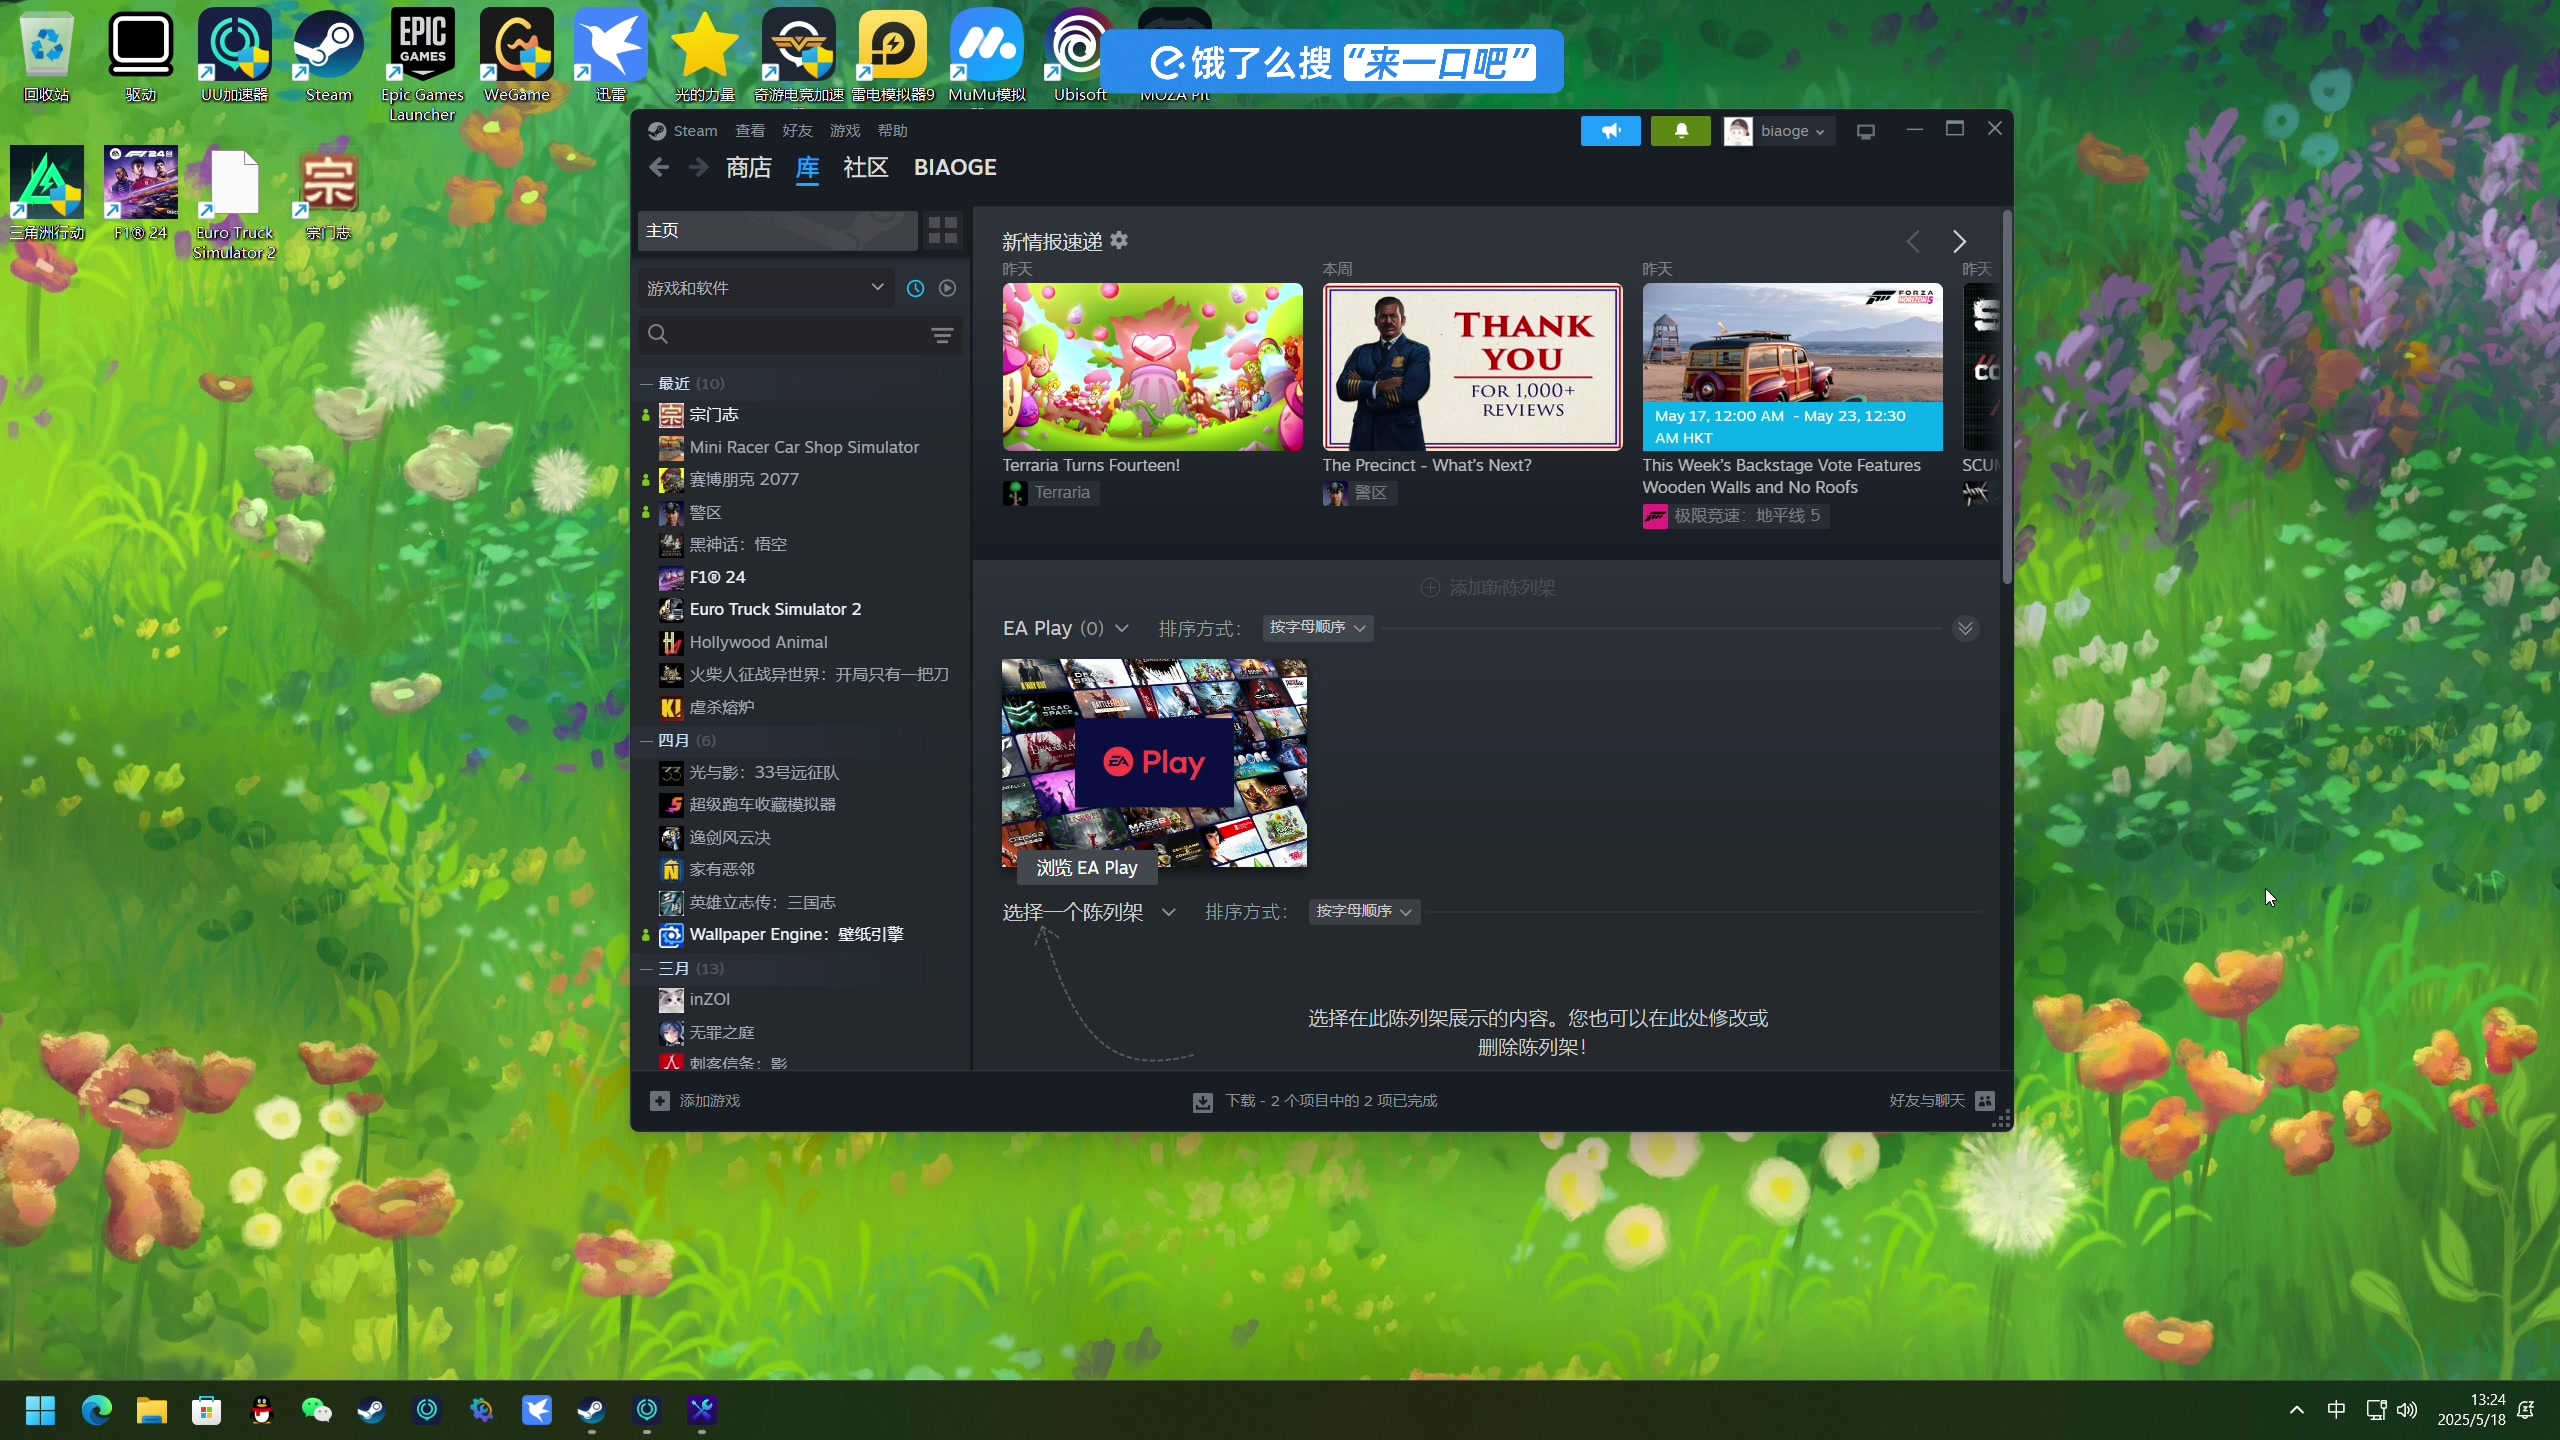Screen dimensions: 2560x1440
Task: Toggle ready-to-play filter icon
Action: pos(947,288)
